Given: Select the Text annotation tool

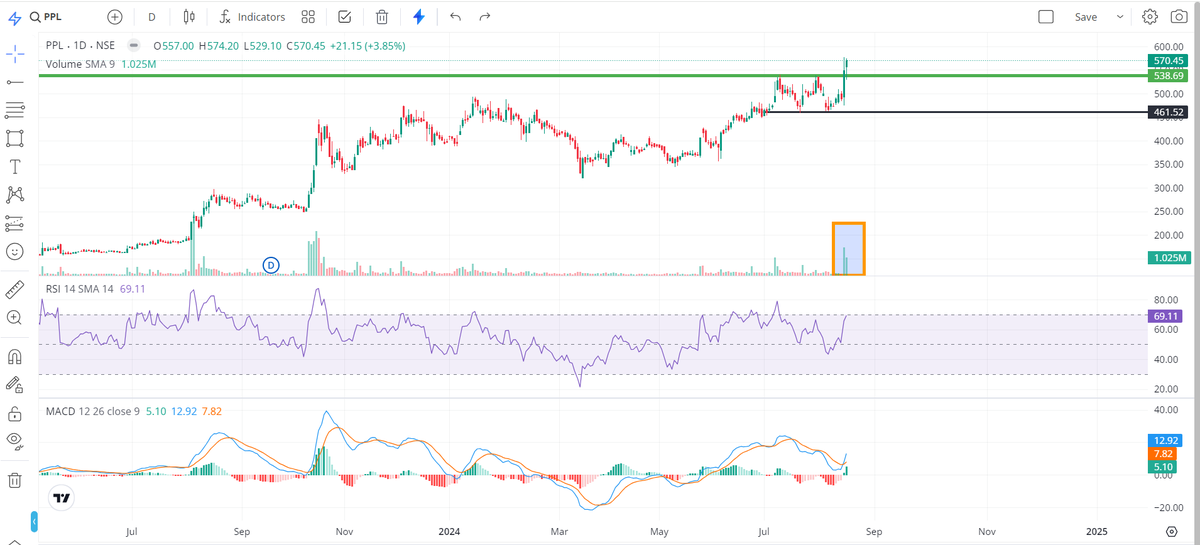Looking at the screenshot, I should coord(14,166).
